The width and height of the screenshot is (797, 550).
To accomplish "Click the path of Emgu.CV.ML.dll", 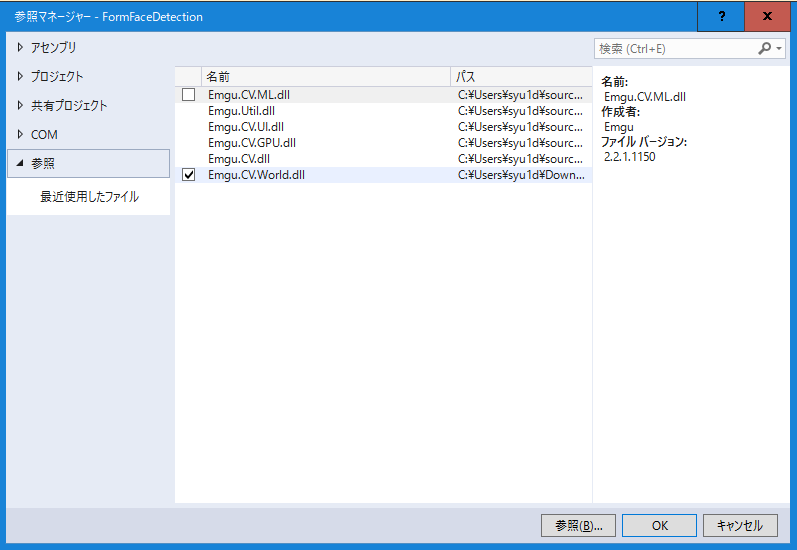I will pos(520,95).
